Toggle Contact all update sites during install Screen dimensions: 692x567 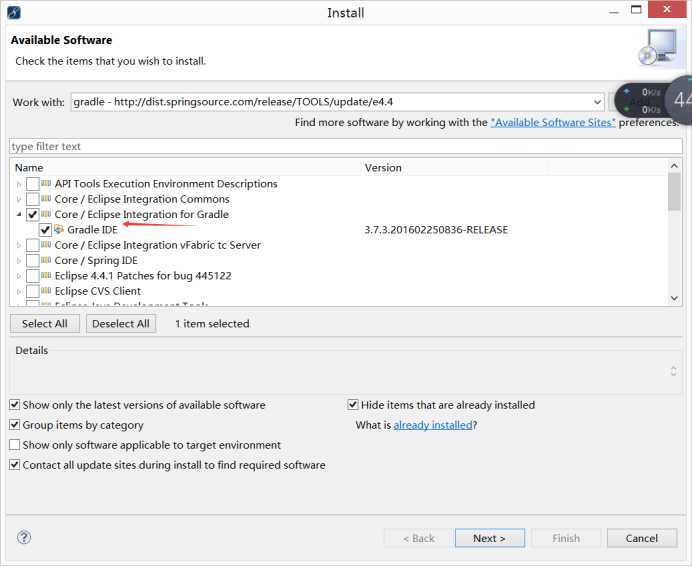point(15,465)
